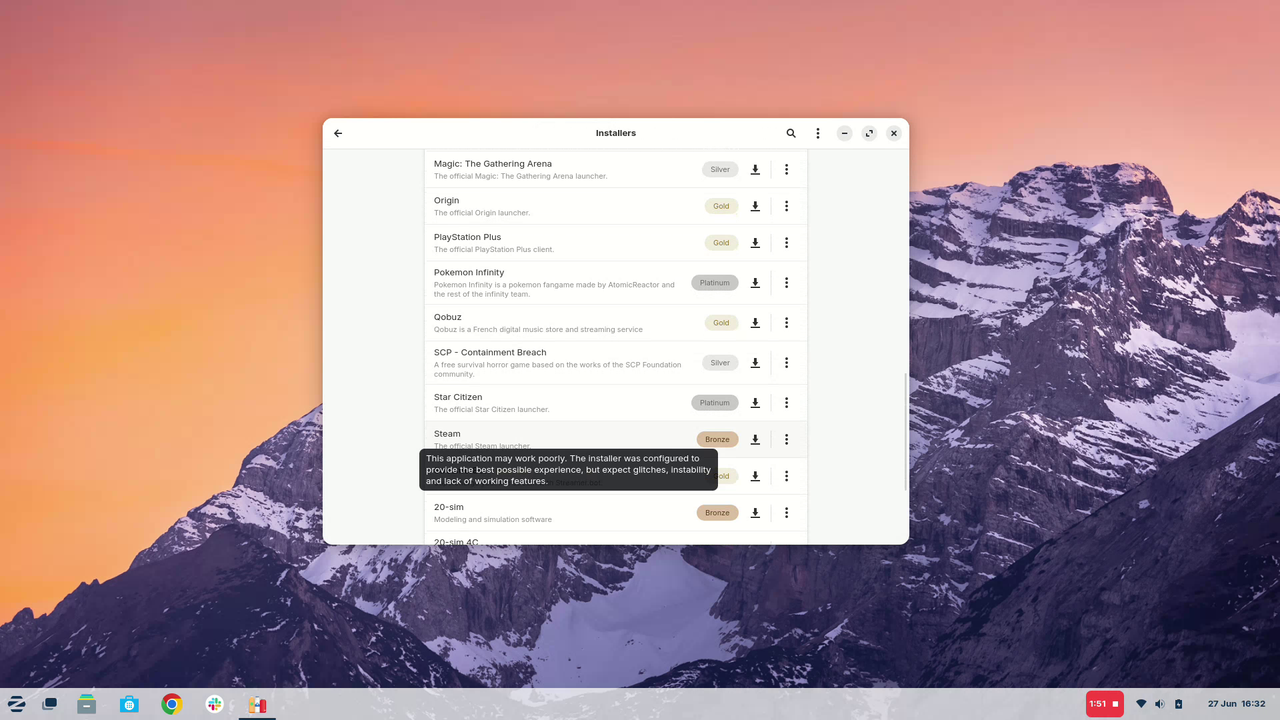Viewport: 1280px width, 720px height.
Task: Open Slack from the taskbar
Action: [214, 704]
